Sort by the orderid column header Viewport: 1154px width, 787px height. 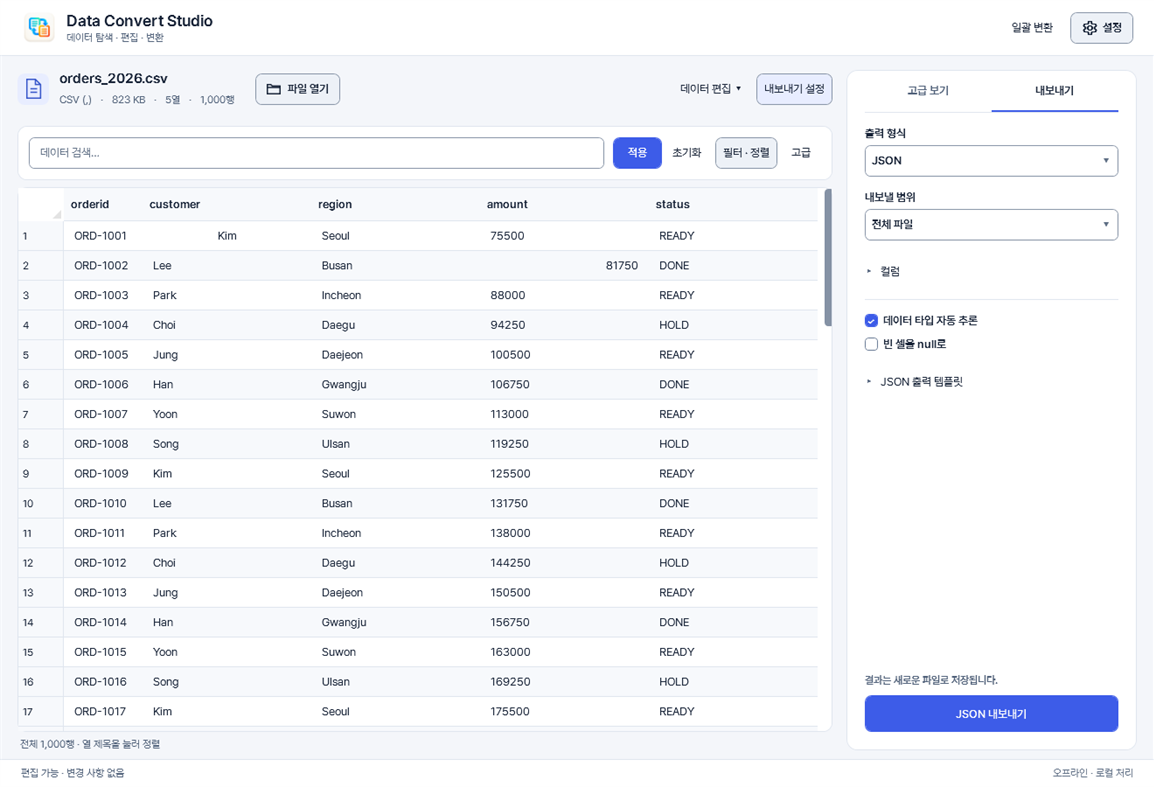pyautogui.click(x=90, y=205)
